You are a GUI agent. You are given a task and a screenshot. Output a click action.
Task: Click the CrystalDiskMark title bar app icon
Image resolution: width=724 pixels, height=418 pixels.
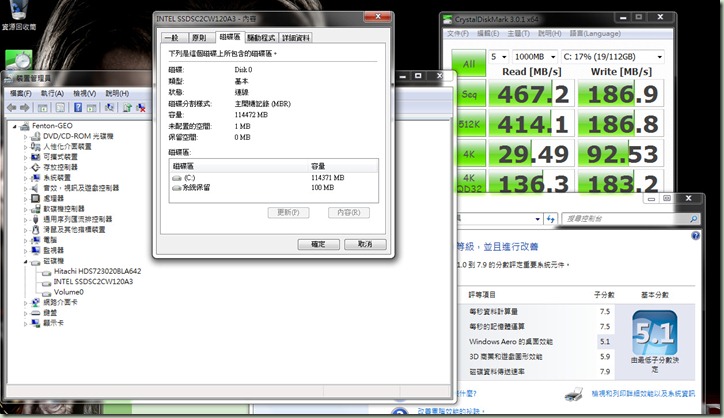click(447, 19)
